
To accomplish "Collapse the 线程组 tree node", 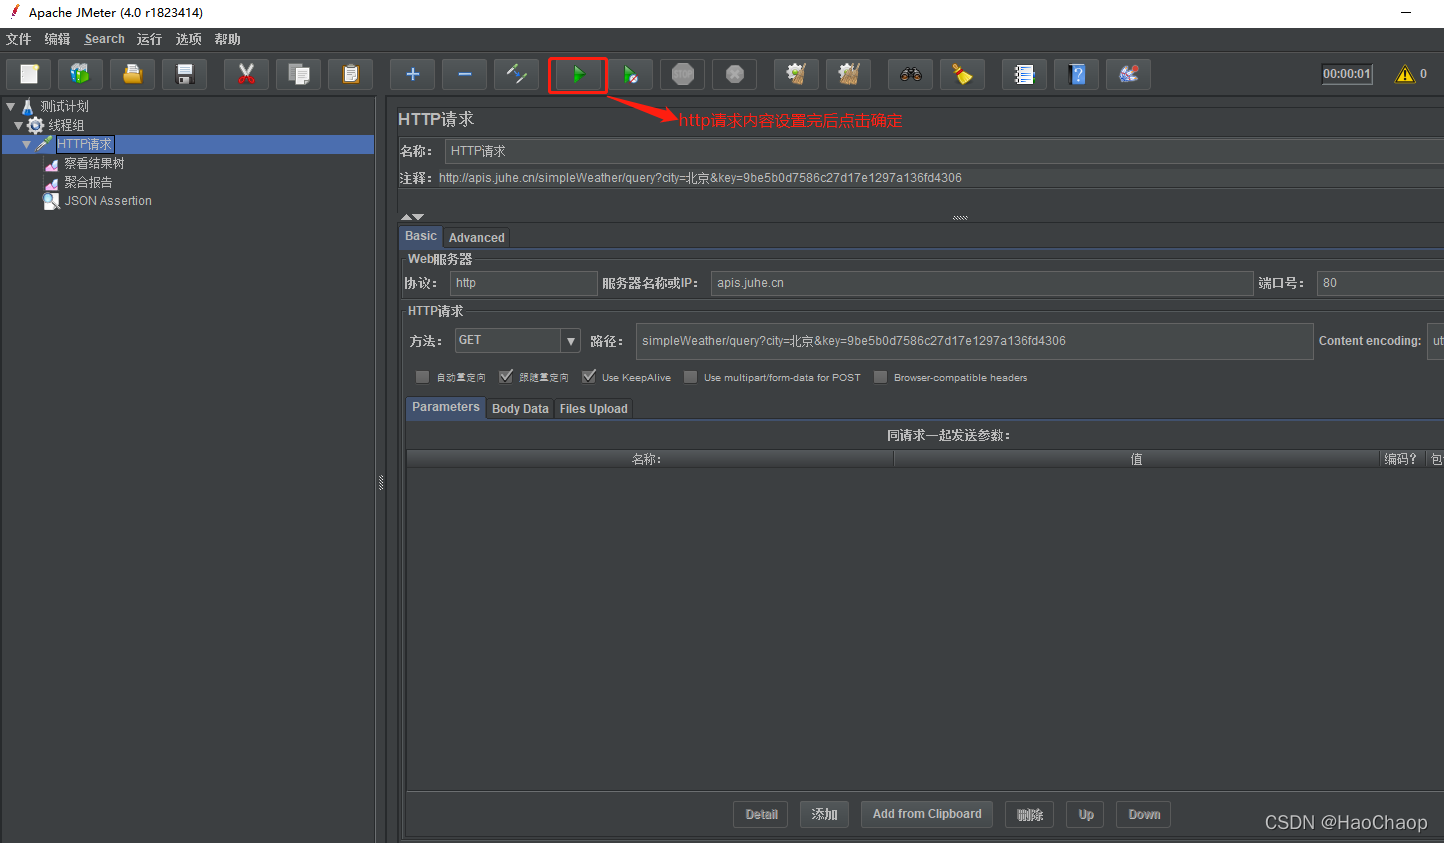I will click(x=18, y=125).
